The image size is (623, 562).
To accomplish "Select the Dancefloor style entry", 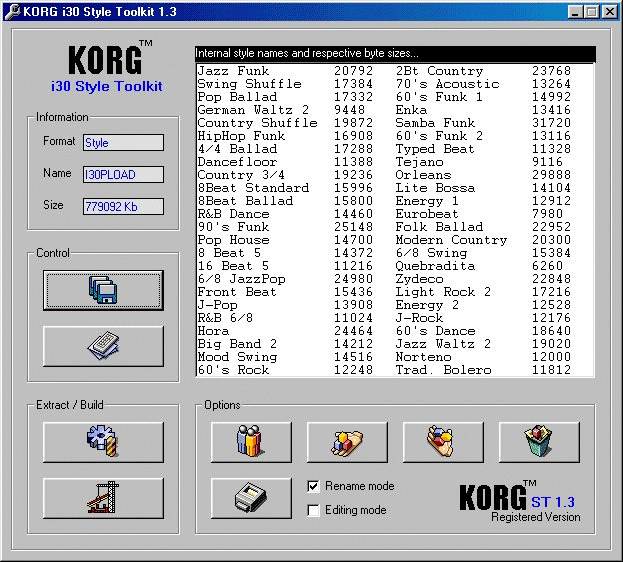I will point(237,162).
